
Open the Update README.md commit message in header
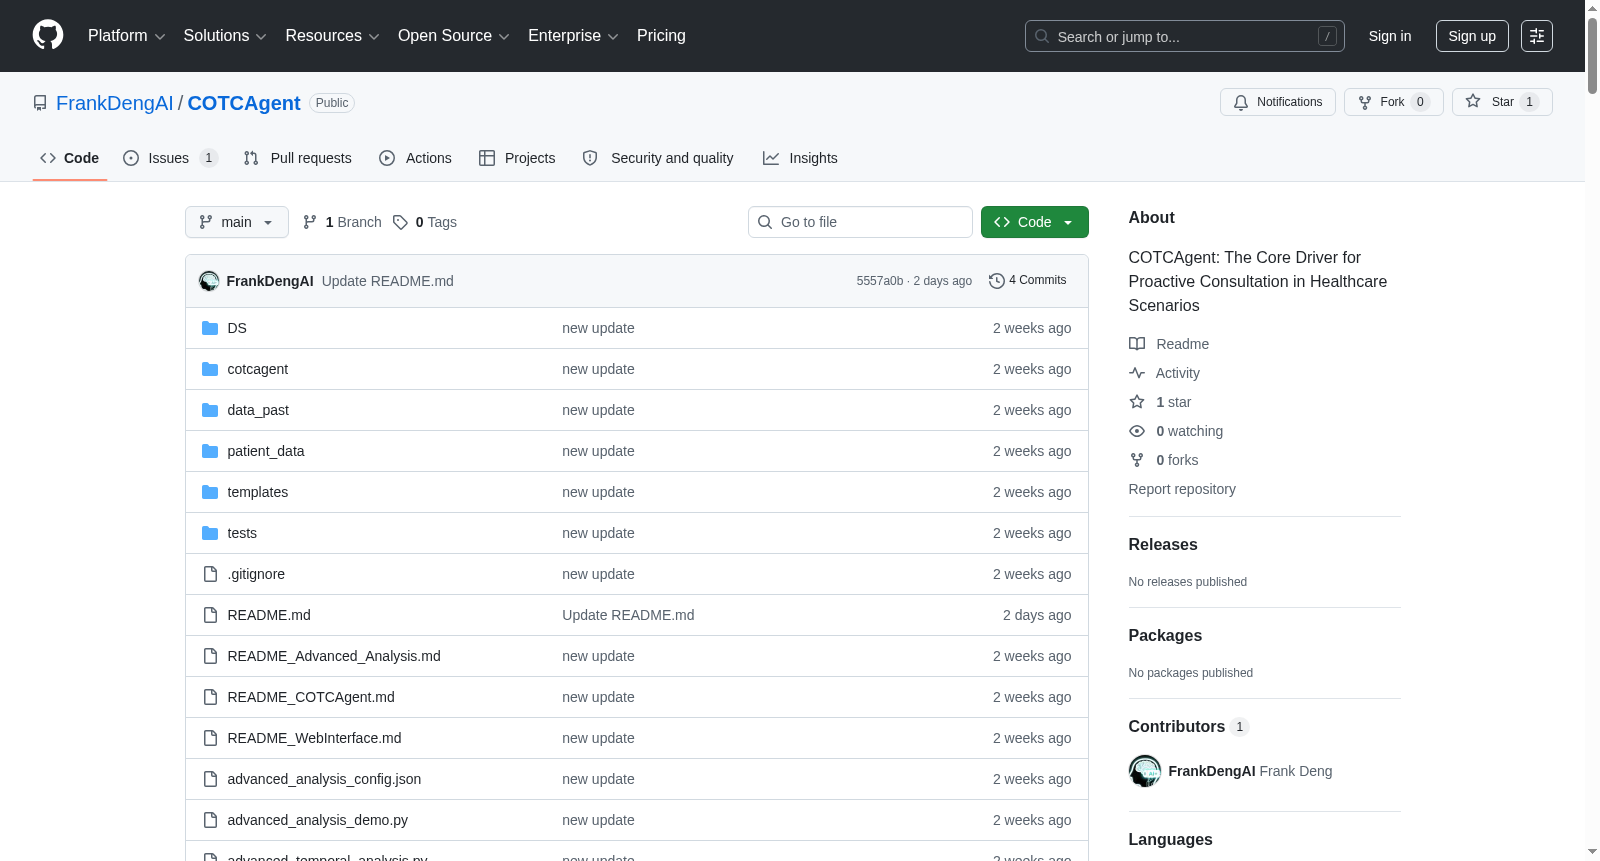click(388, 281)
